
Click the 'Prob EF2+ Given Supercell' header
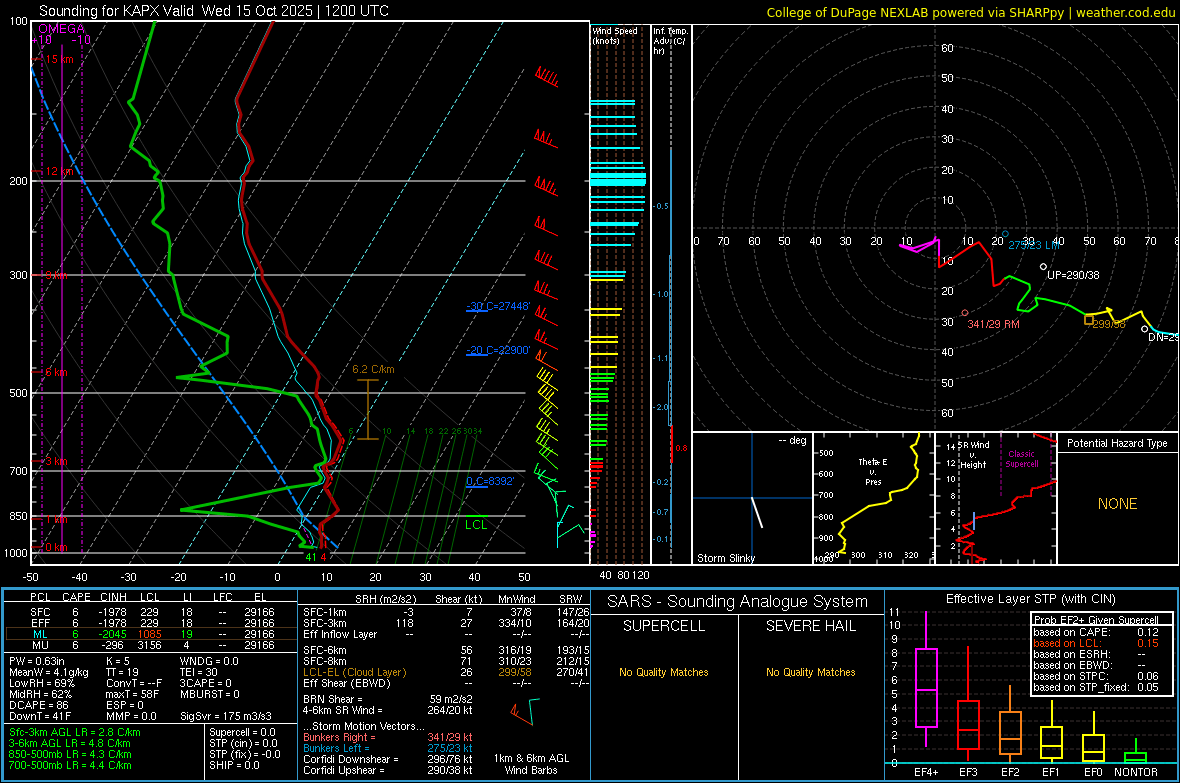(x=1096, y=620)
